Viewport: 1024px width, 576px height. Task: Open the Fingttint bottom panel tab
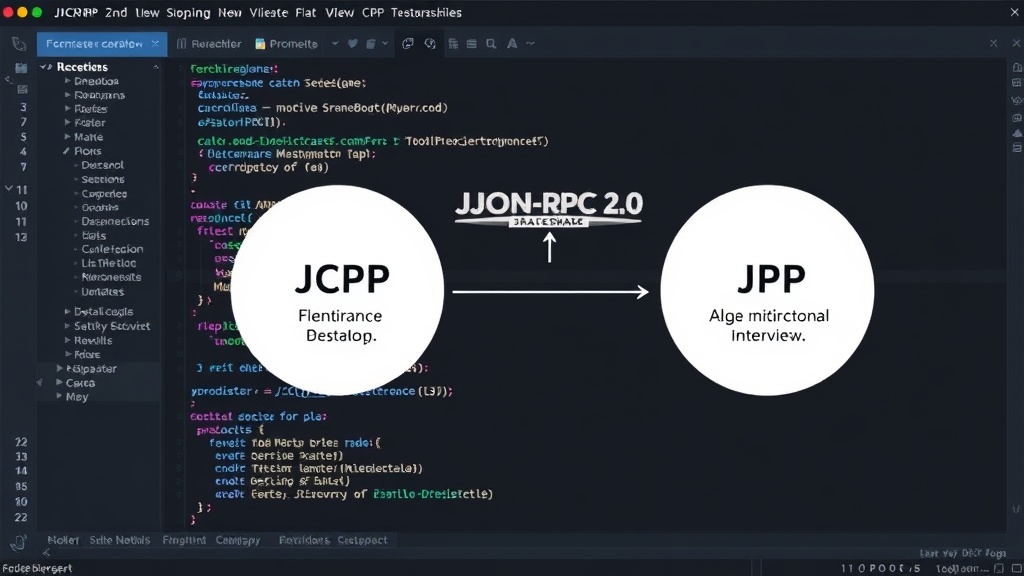click(184, 540)
